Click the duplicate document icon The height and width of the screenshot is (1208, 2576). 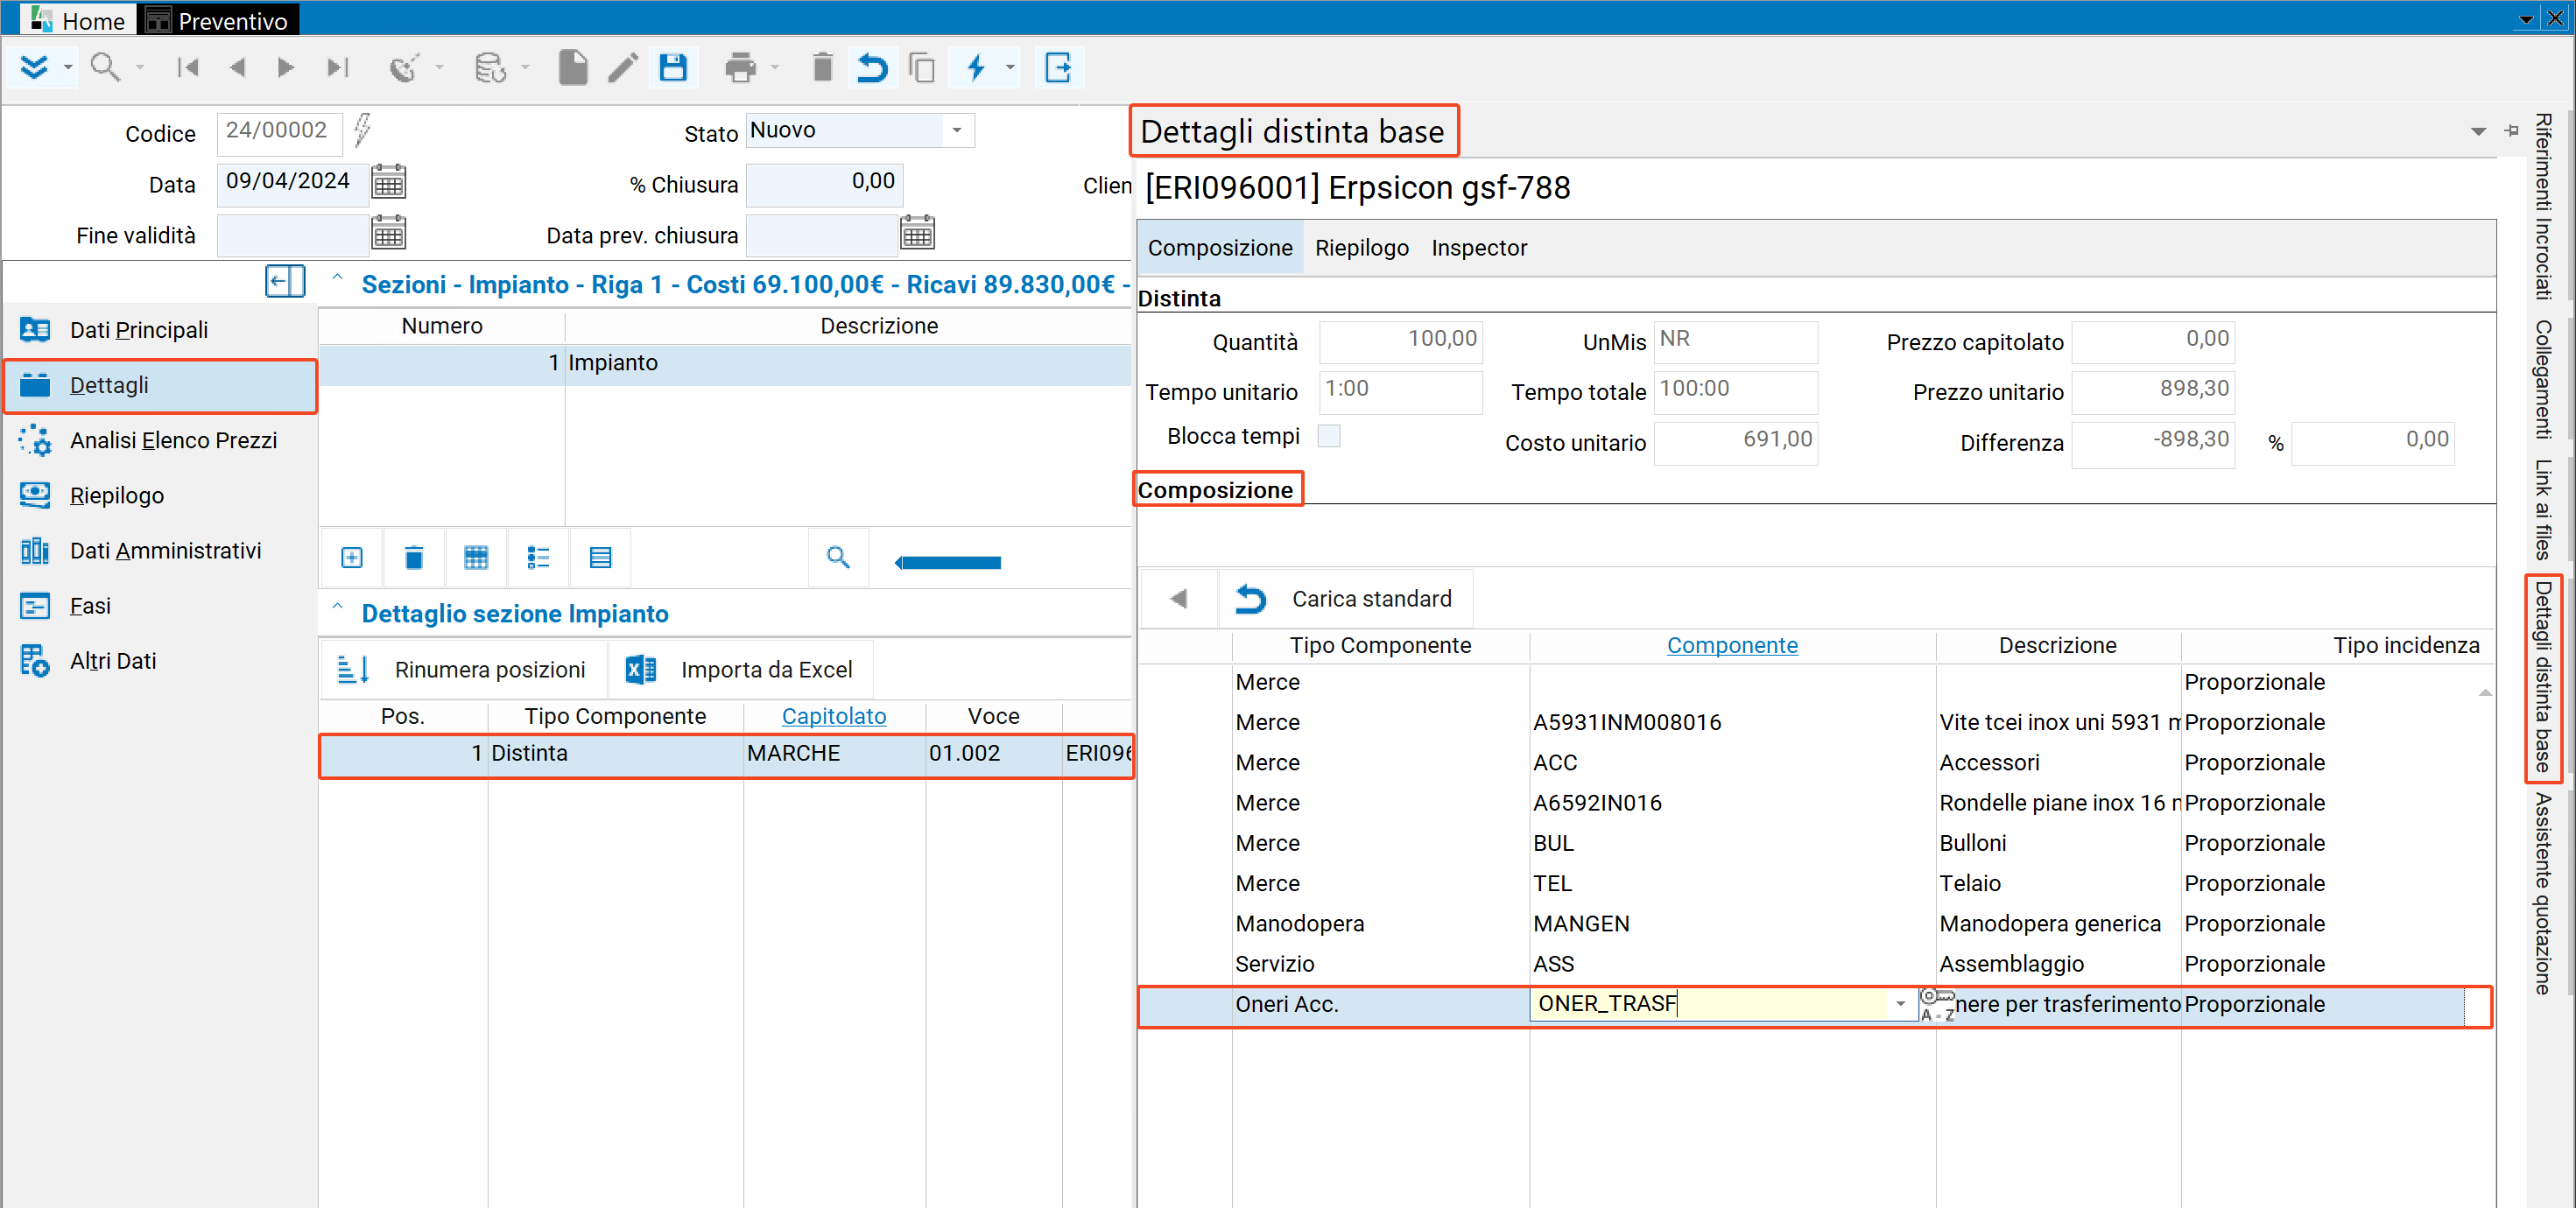pyautogui.click(x=922, y=68)
